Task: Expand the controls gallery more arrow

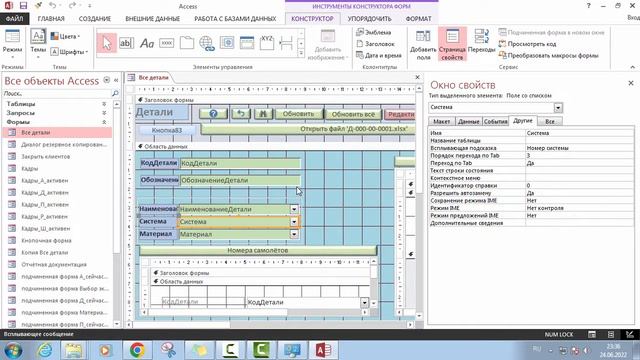Action: click(301, 53)
